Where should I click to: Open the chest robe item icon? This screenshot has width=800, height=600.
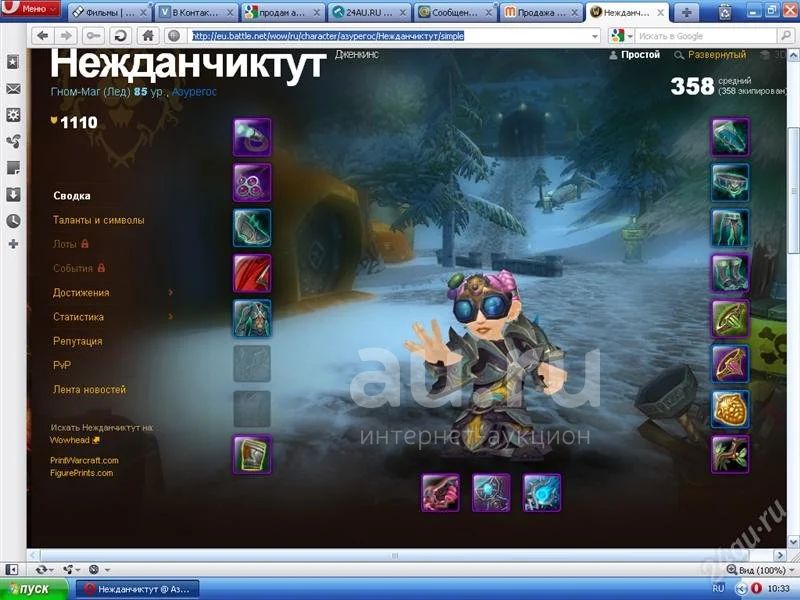pos(252,318)
